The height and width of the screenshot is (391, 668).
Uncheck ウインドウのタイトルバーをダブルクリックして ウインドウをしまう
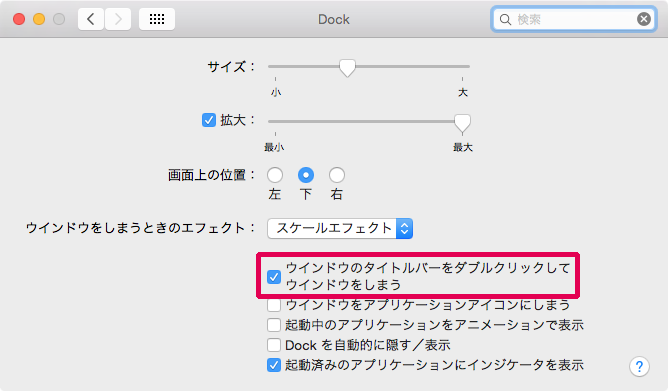pyautogui.click(x=274, y=277)
